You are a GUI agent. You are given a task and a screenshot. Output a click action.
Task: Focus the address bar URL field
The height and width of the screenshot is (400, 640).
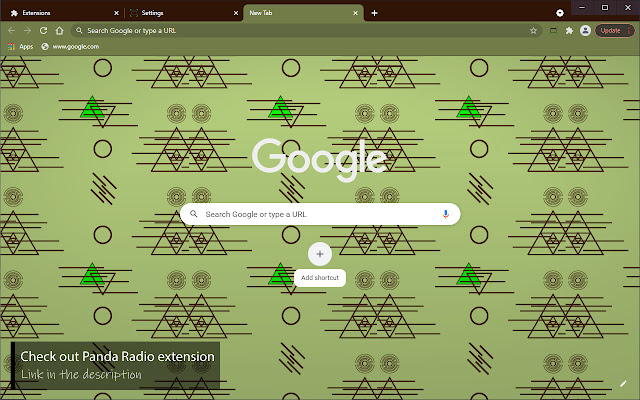tap(306, 31)
